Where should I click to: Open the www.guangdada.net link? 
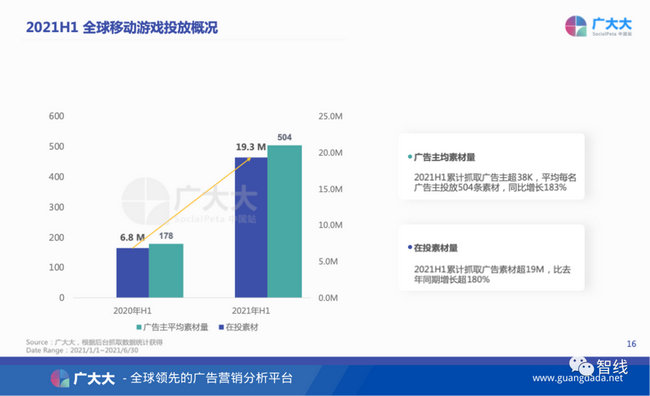click(x=577, y=378)
